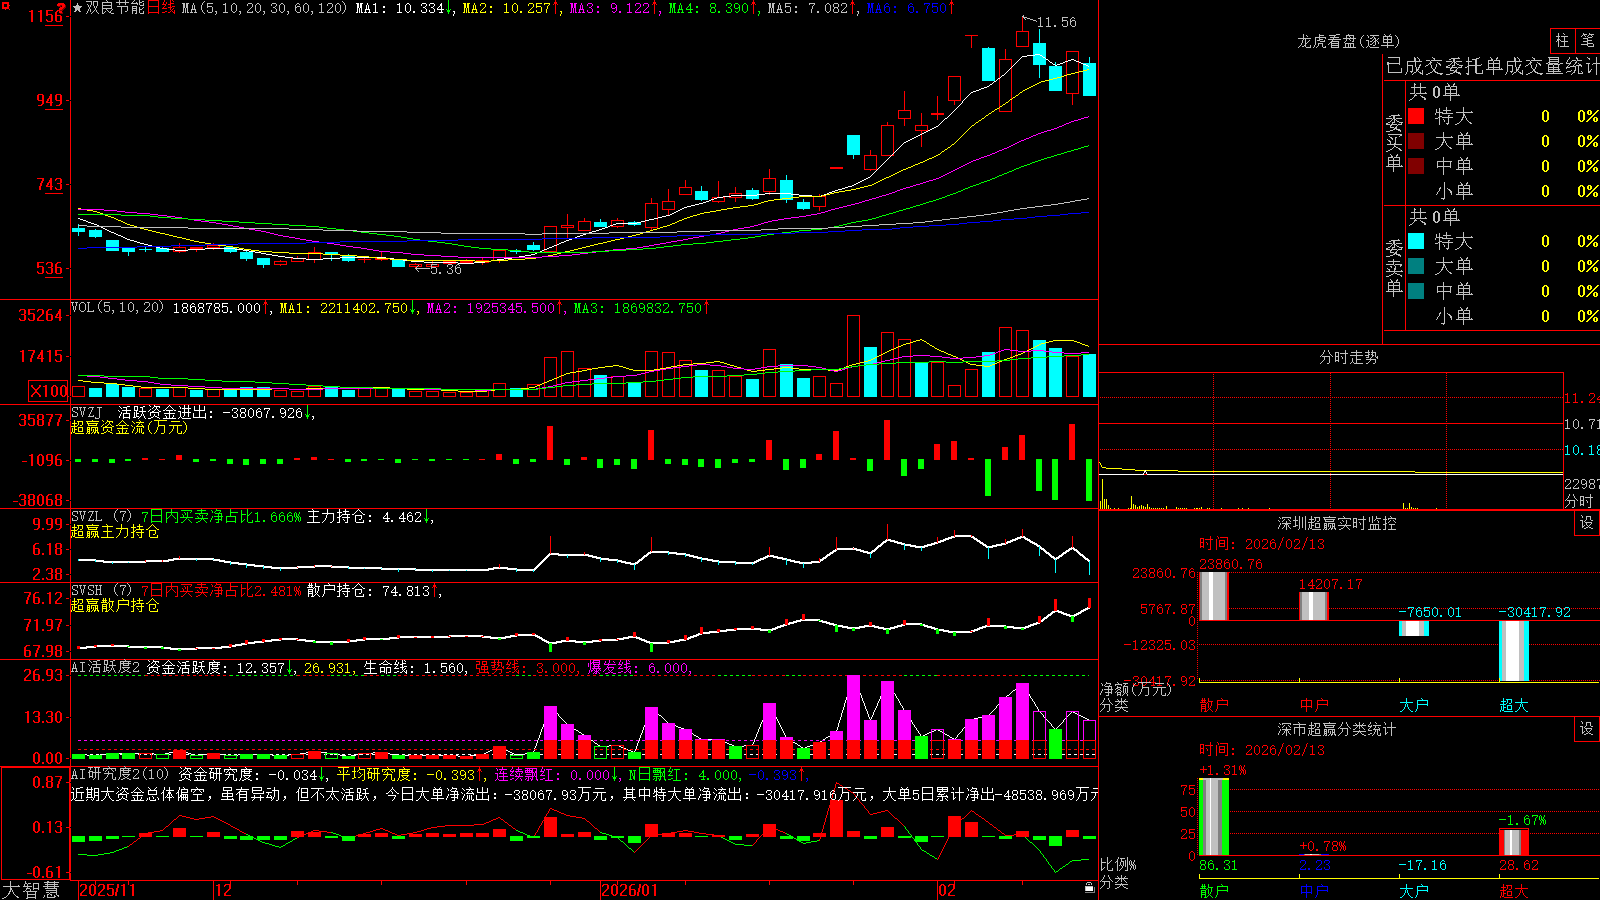The height and width of the screenshot is (900, 1600).
Task: Click the 86.31 散户 percentage value
Action: point(1218,865)
